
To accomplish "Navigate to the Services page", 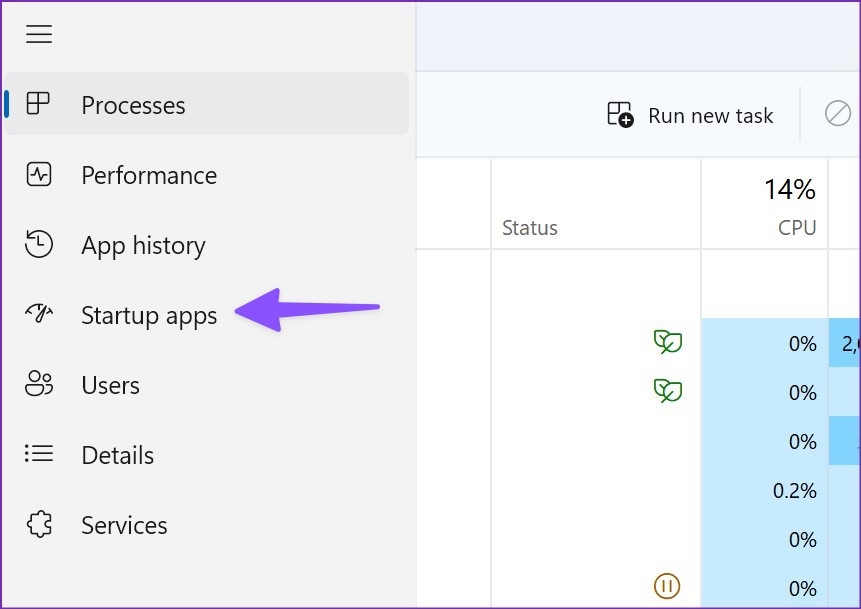I will coord(124,525).
